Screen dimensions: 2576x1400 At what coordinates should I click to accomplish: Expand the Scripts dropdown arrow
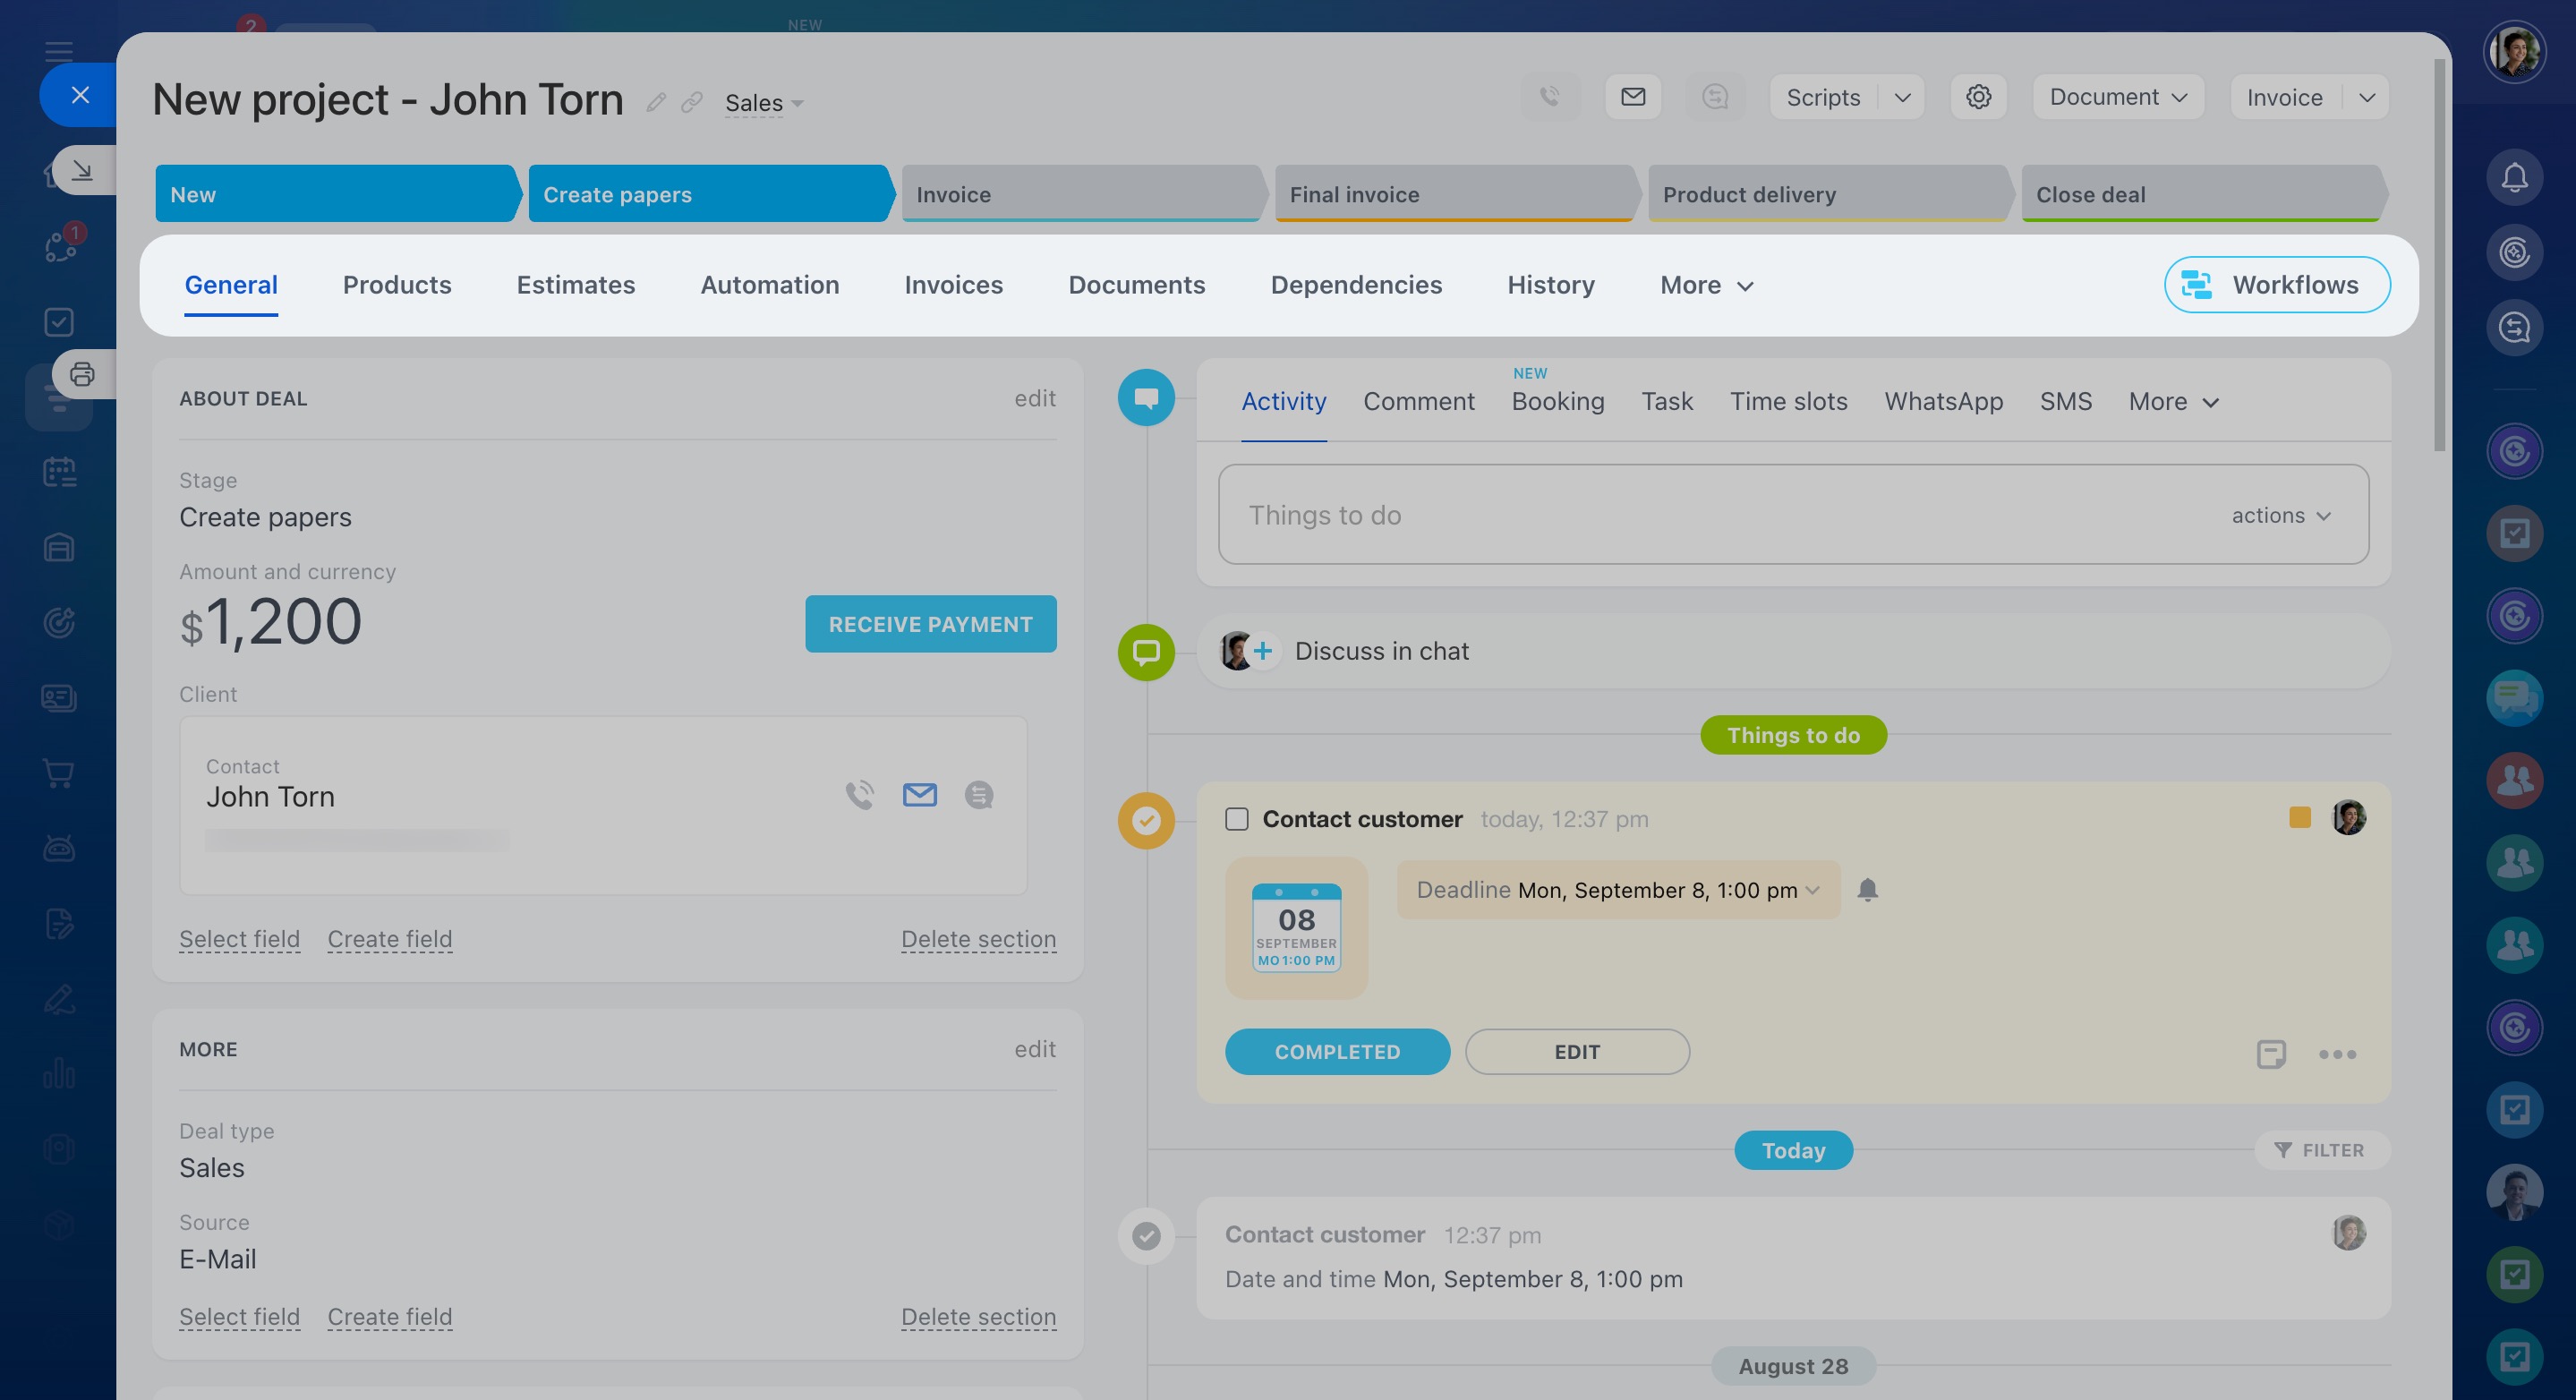(1902, 97)
